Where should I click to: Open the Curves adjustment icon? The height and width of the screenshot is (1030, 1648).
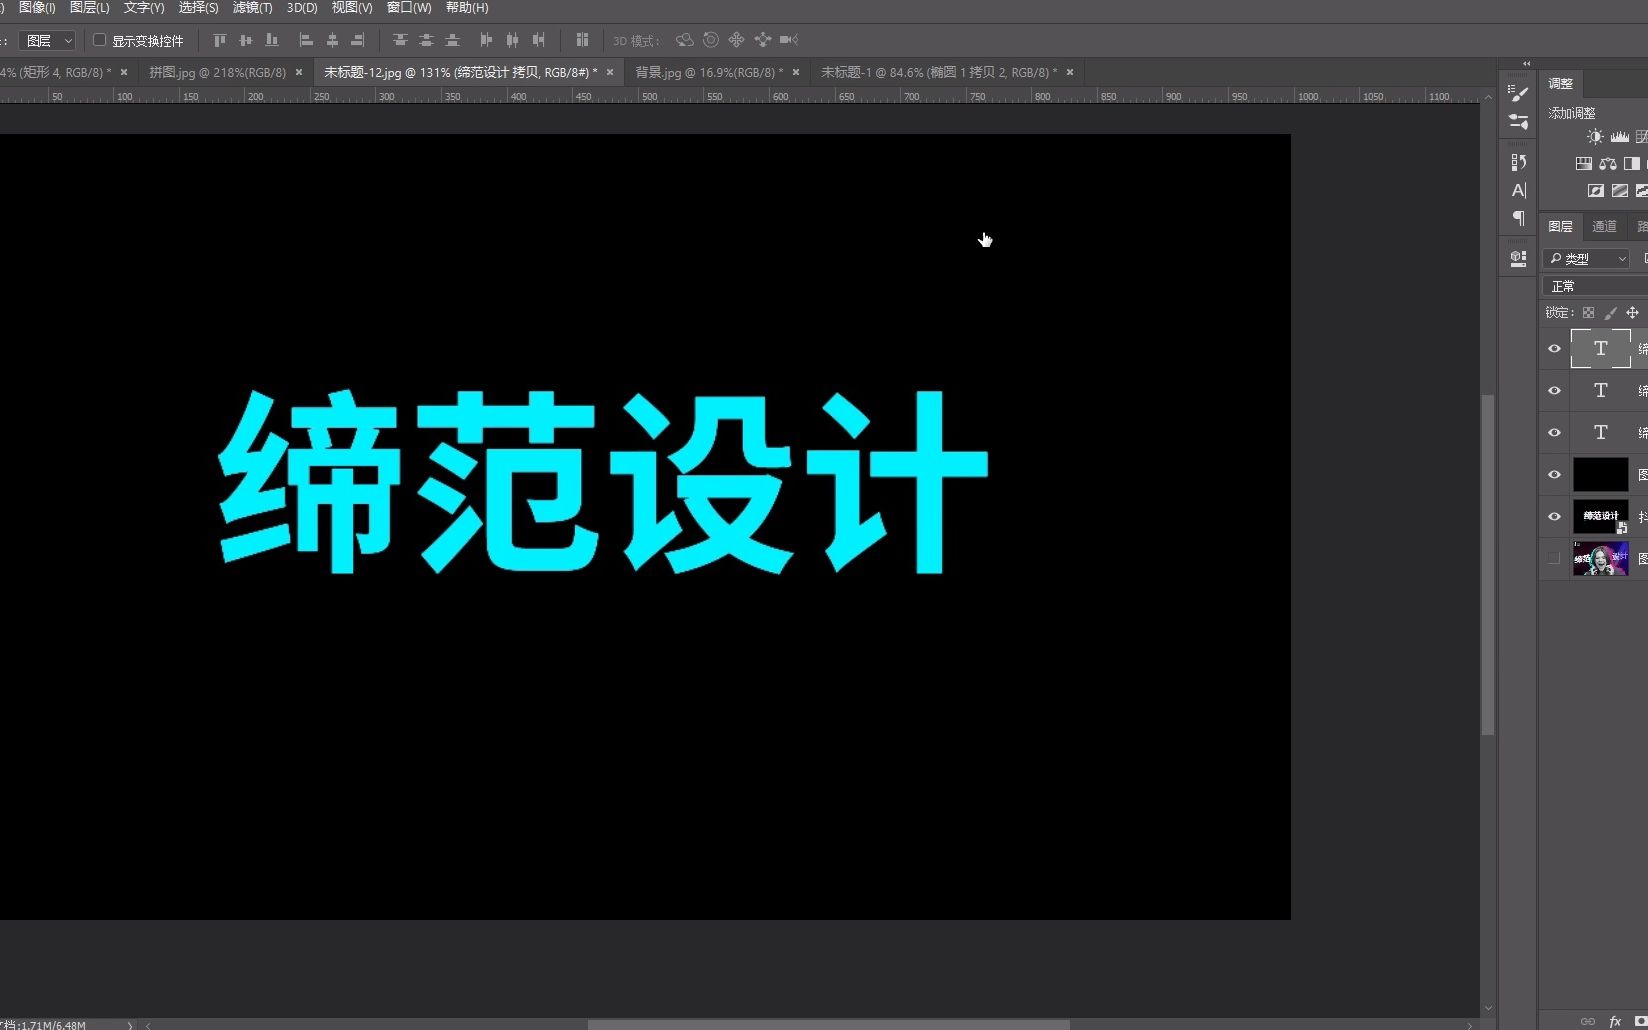point(1643,137)
